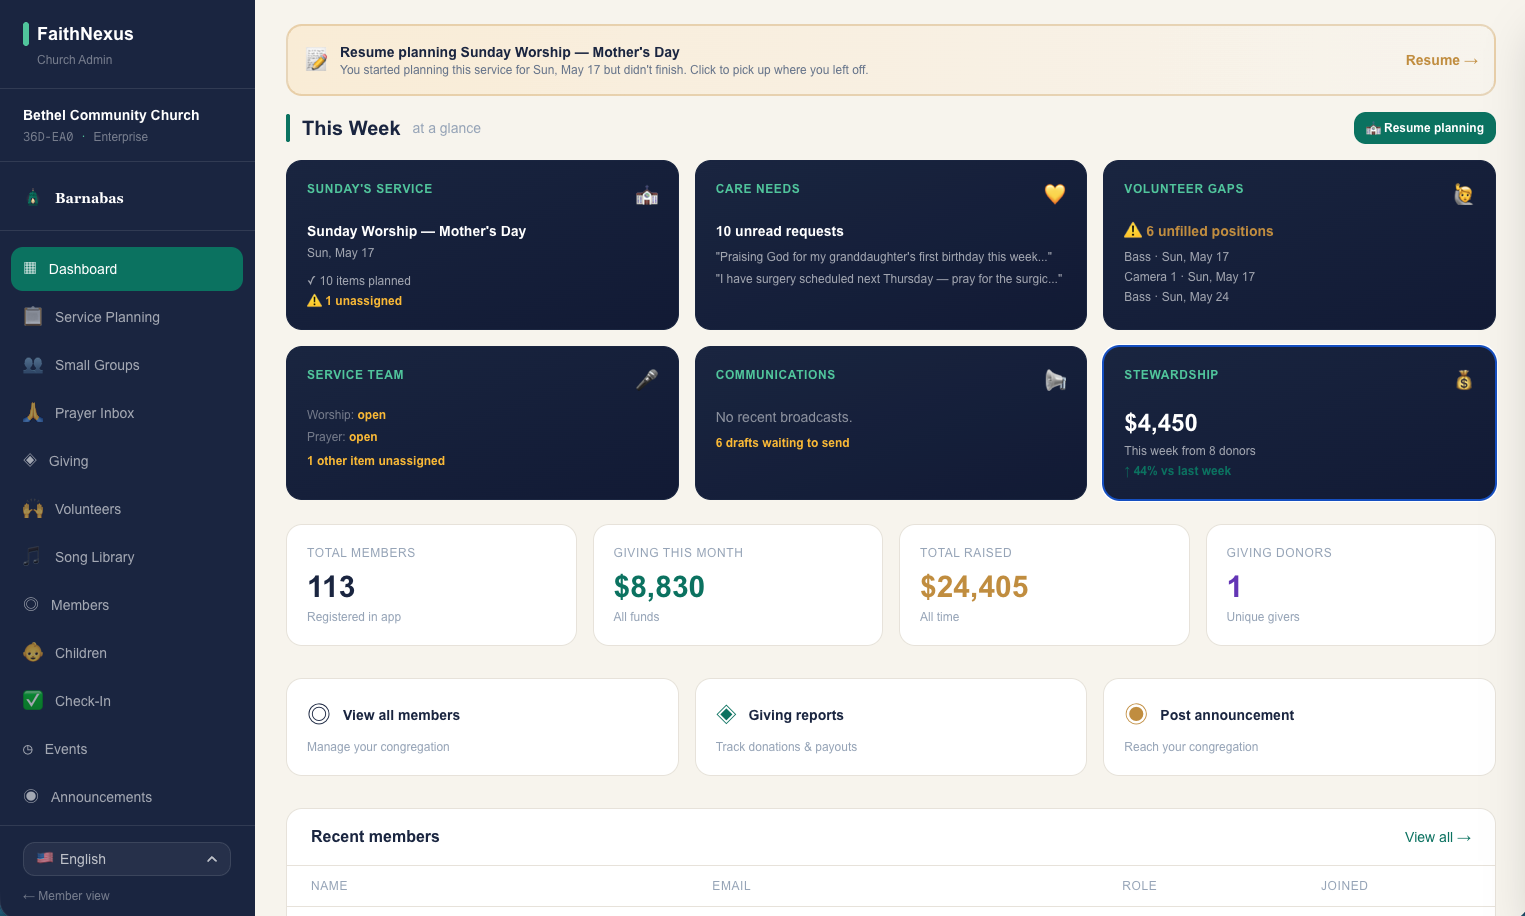
Task: Open the Giving reports card
Action: coord(891,727)
